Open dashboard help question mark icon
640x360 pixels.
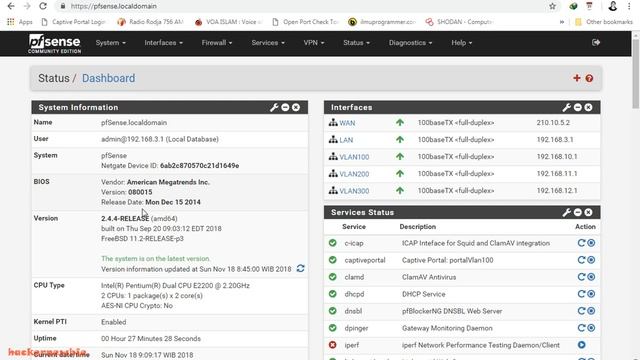[x=589, y=78]
